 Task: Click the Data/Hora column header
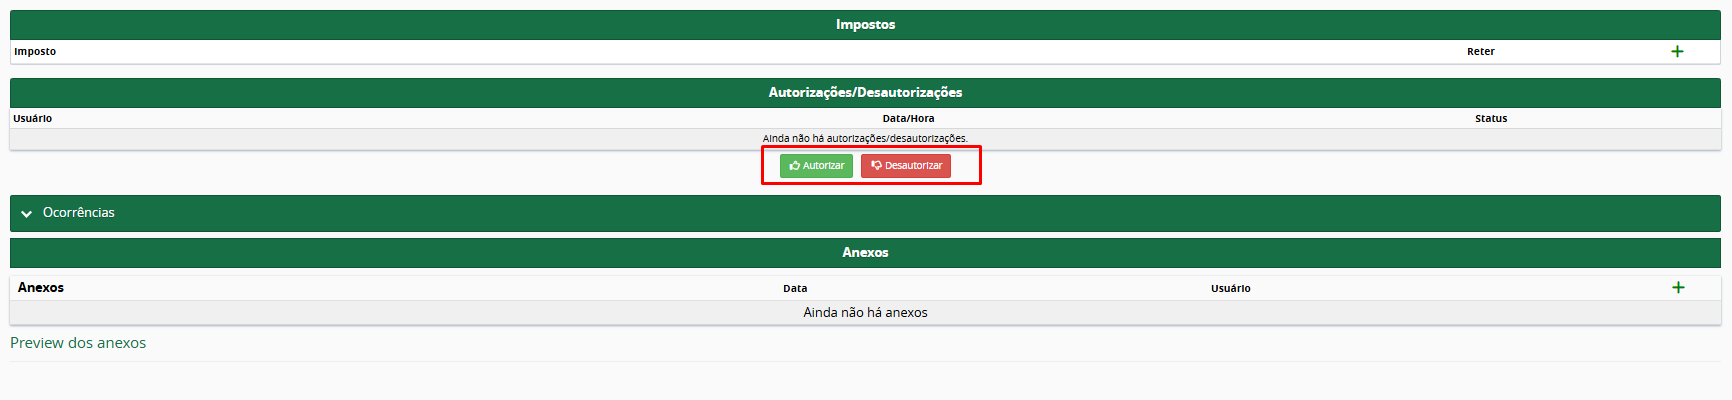point(908,118)
